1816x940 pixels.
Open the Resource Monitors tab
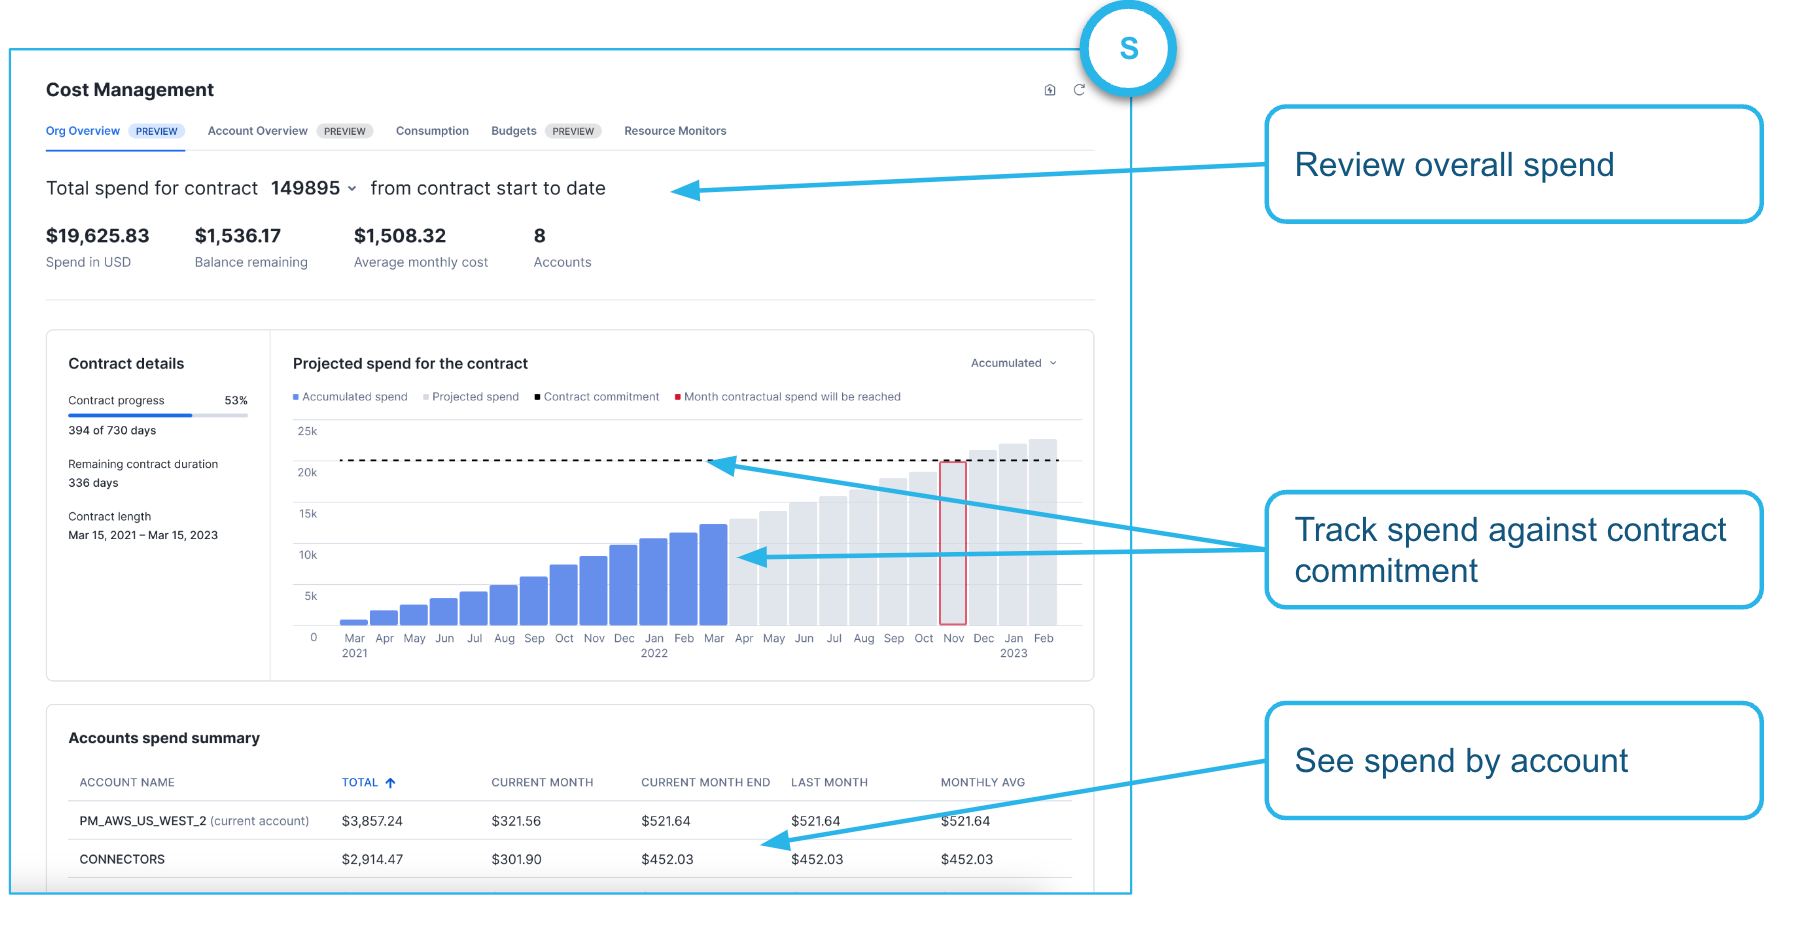point(675,131)
